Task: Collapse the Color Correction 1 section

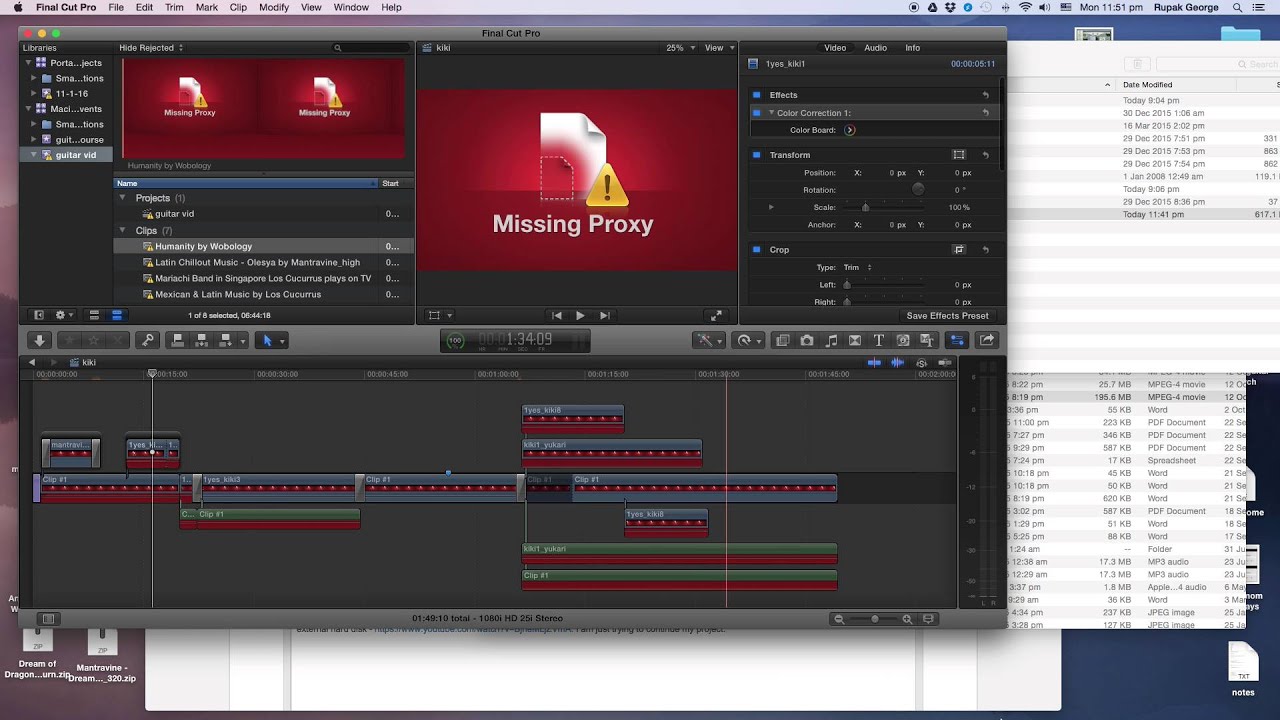Action: pos(771,113)
